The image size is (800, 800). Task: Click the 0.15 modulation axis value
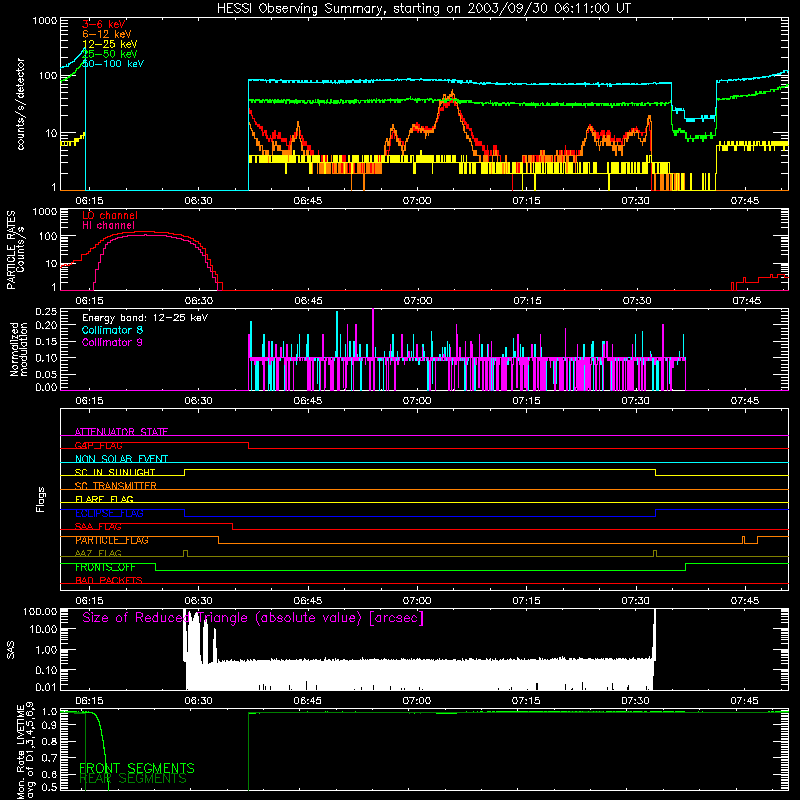[x=46, y=341]
